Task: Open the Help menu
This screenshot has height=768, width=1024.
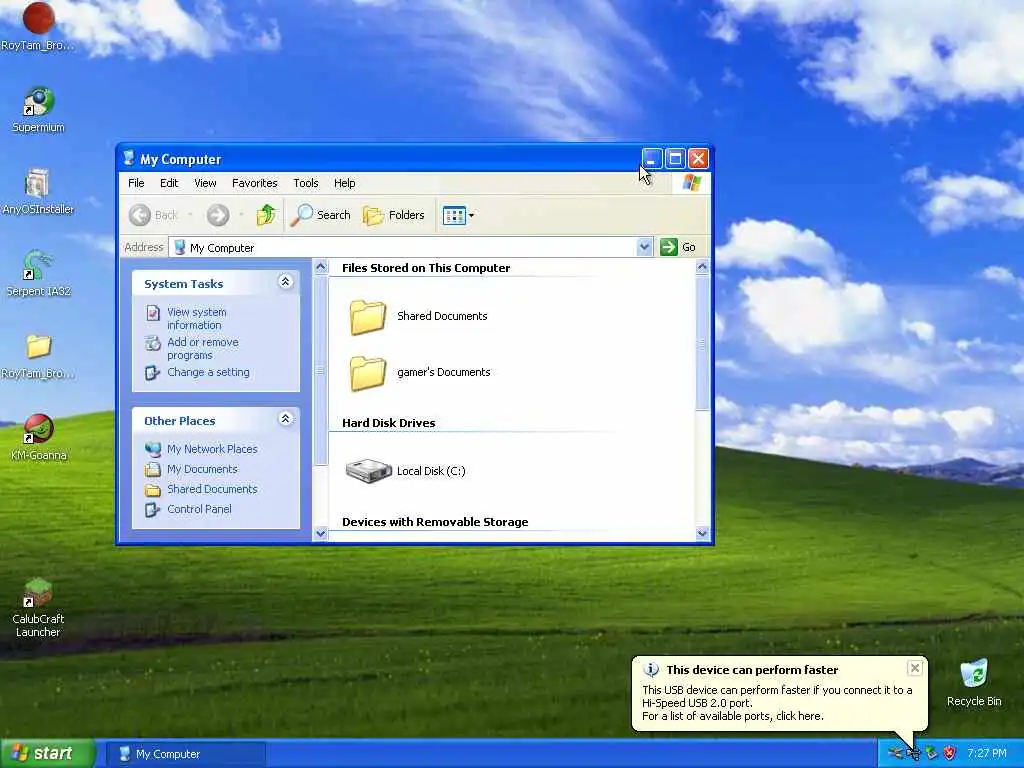Action: click(345, 183)
